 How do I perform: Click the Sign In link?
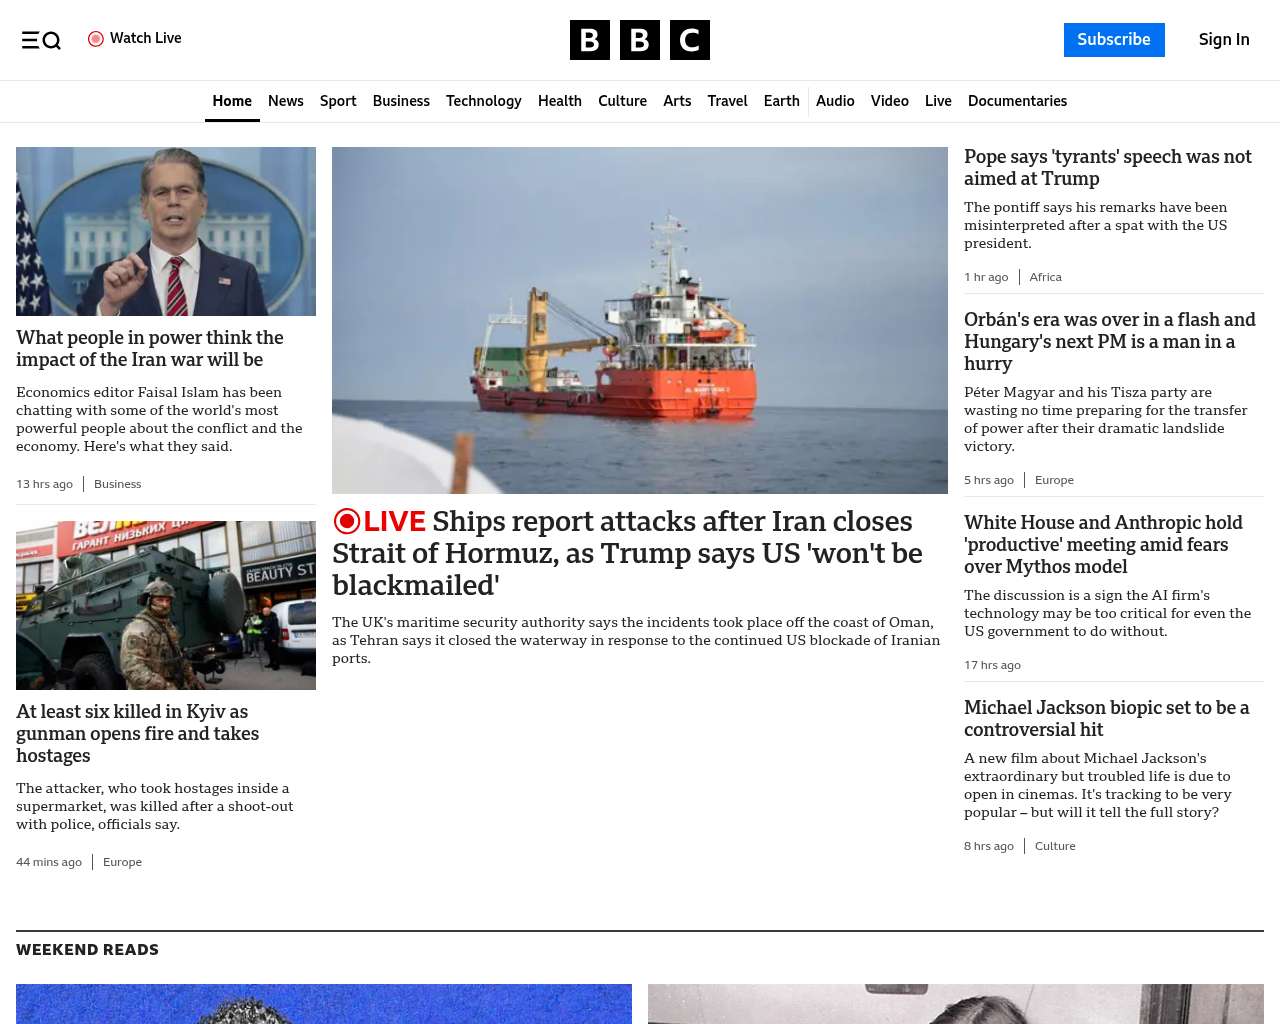[x=1223, y=40]
